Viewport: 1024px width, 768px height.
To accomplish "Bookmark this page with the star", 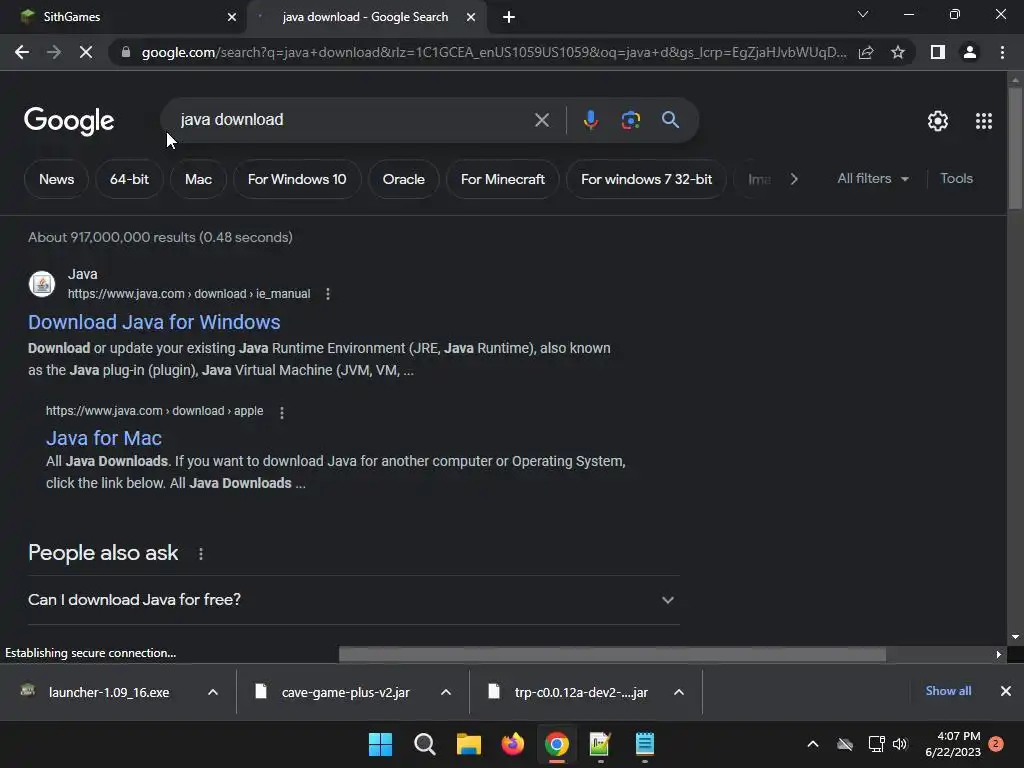I will pyautogui.click(x=898, y=52).
